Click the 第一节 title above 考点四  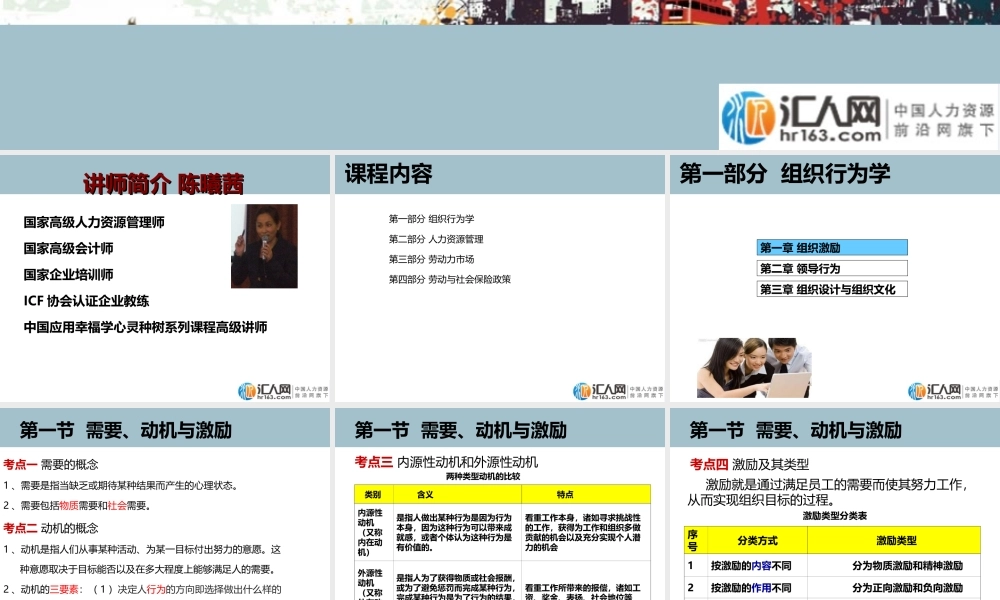[795, 430]
